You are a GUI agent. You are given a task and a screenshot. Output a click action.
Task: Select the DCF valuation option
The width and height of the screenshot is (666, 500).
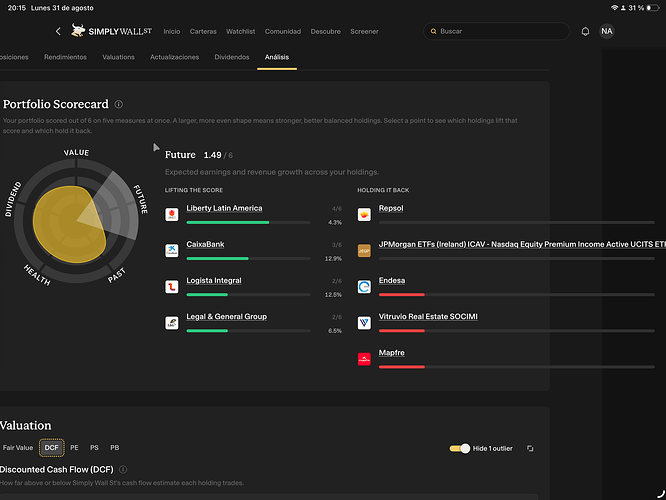coord(51,447)
